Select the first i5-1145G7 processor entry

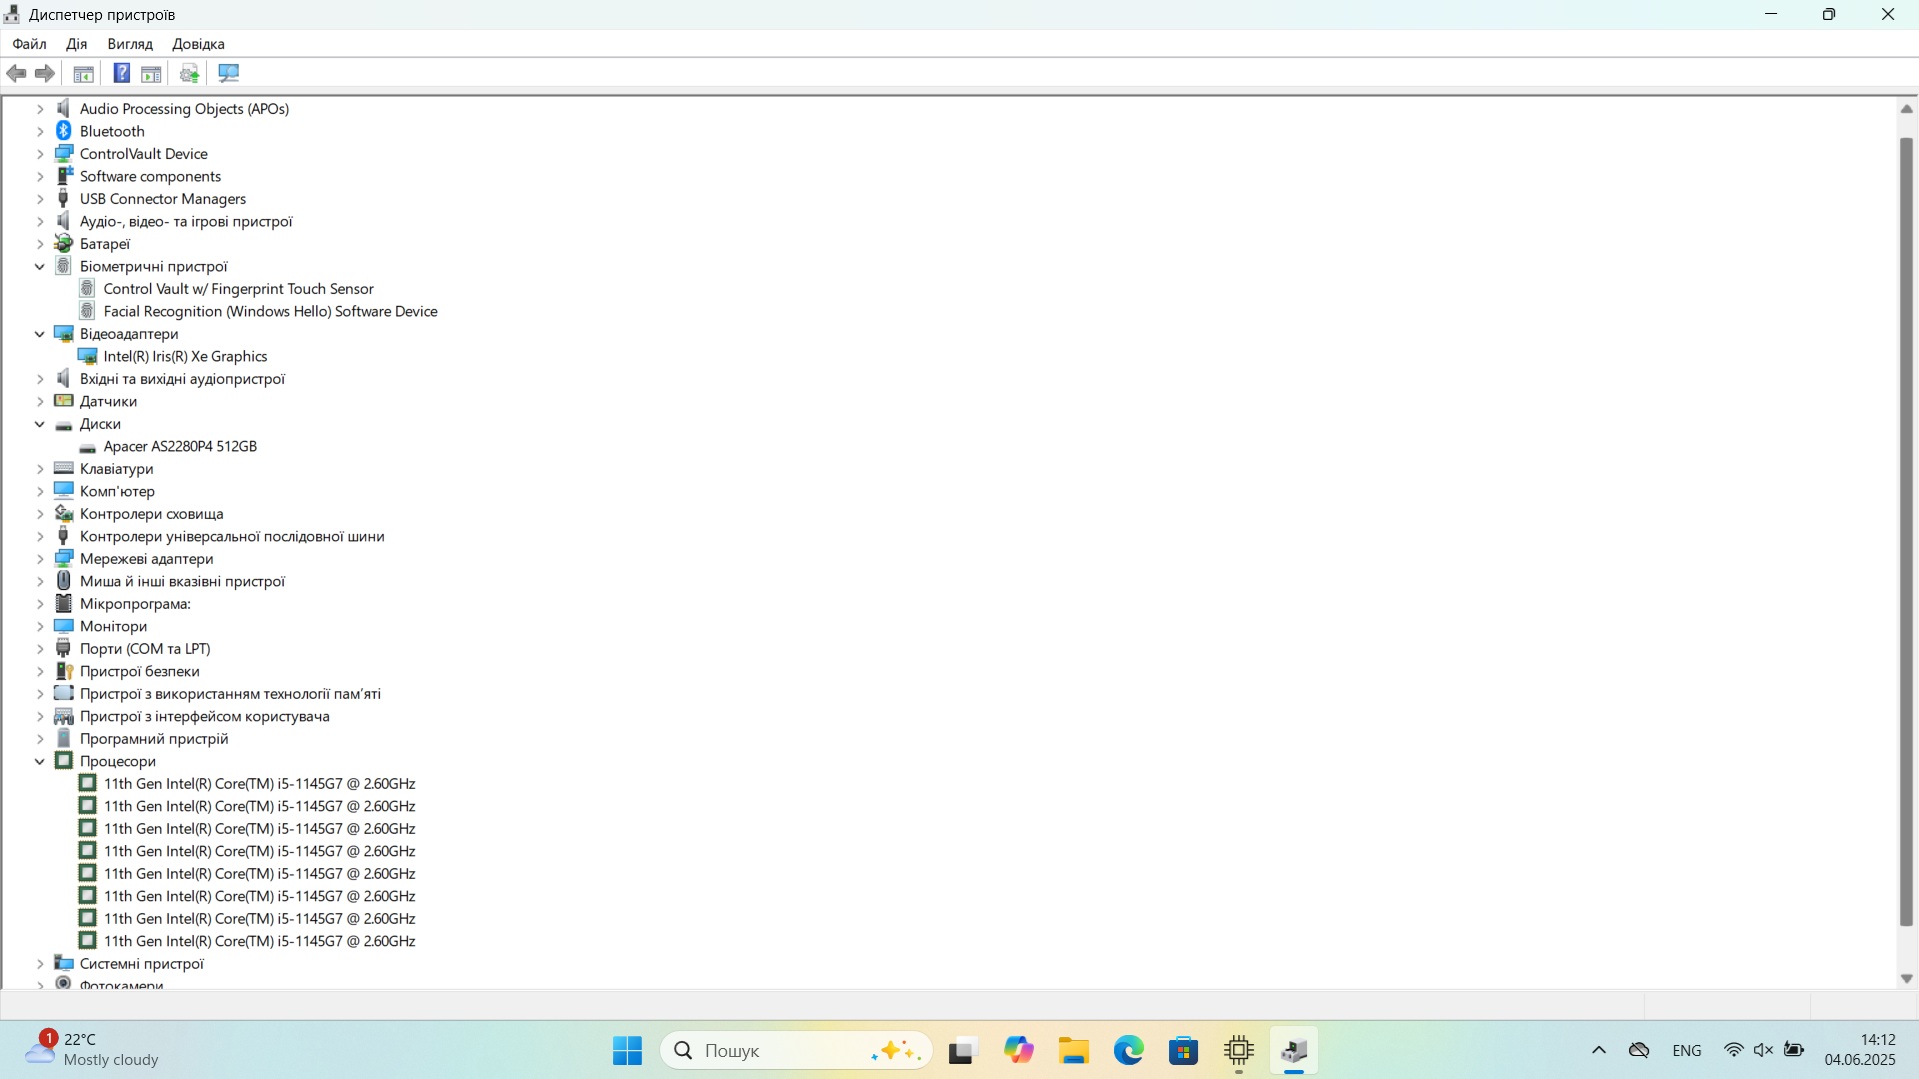pyautogui.click(x=259, y=784)
